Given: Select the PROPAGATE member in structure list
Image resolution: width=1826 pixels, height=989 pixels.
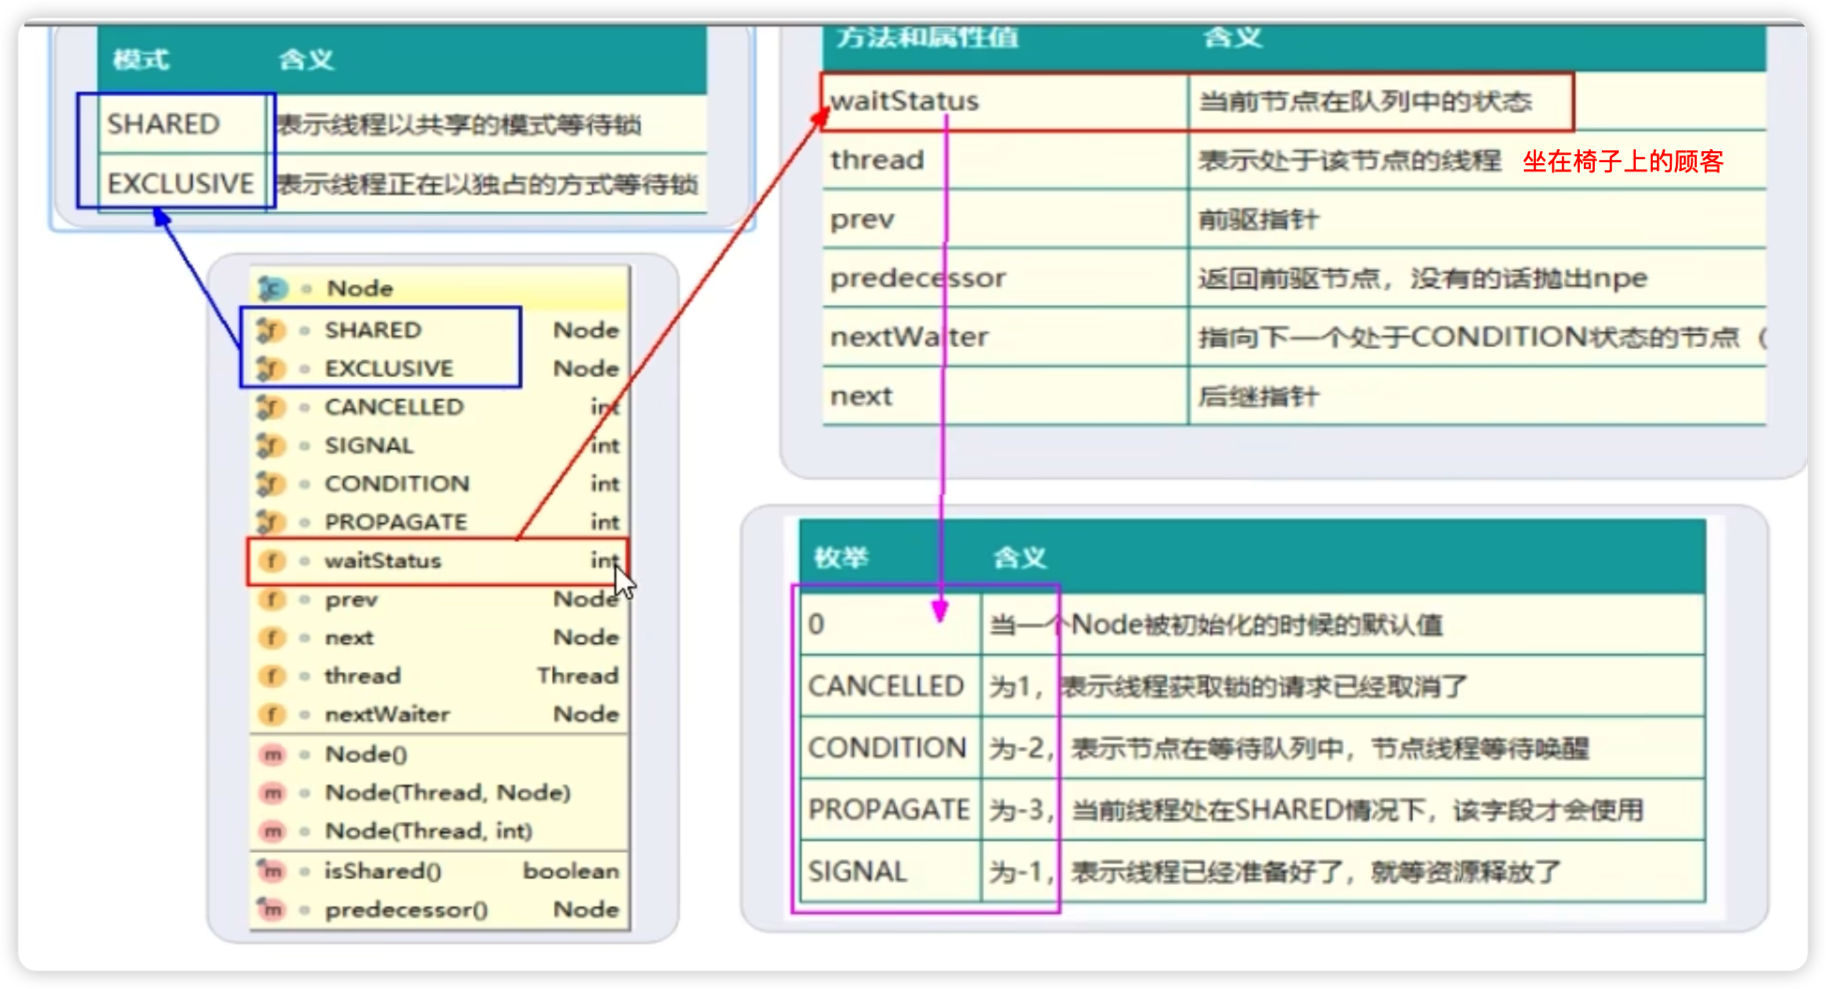Looking at the screenshot, I should click(440, 522).
